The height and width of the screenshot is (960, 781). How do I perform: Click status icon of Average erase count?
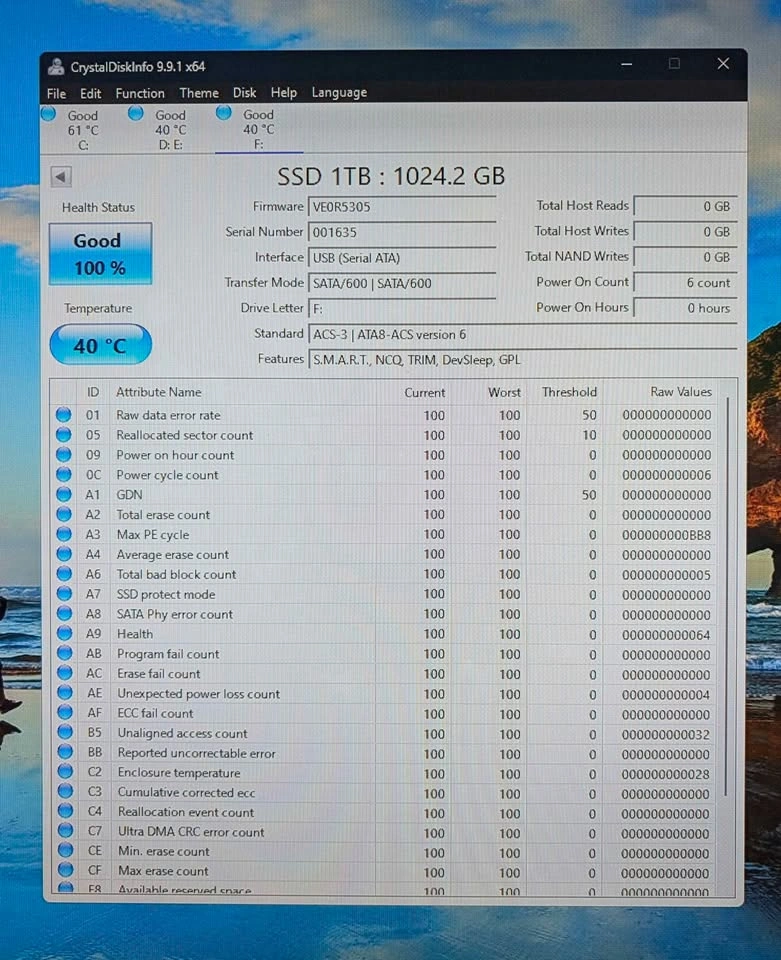[64, 554]
